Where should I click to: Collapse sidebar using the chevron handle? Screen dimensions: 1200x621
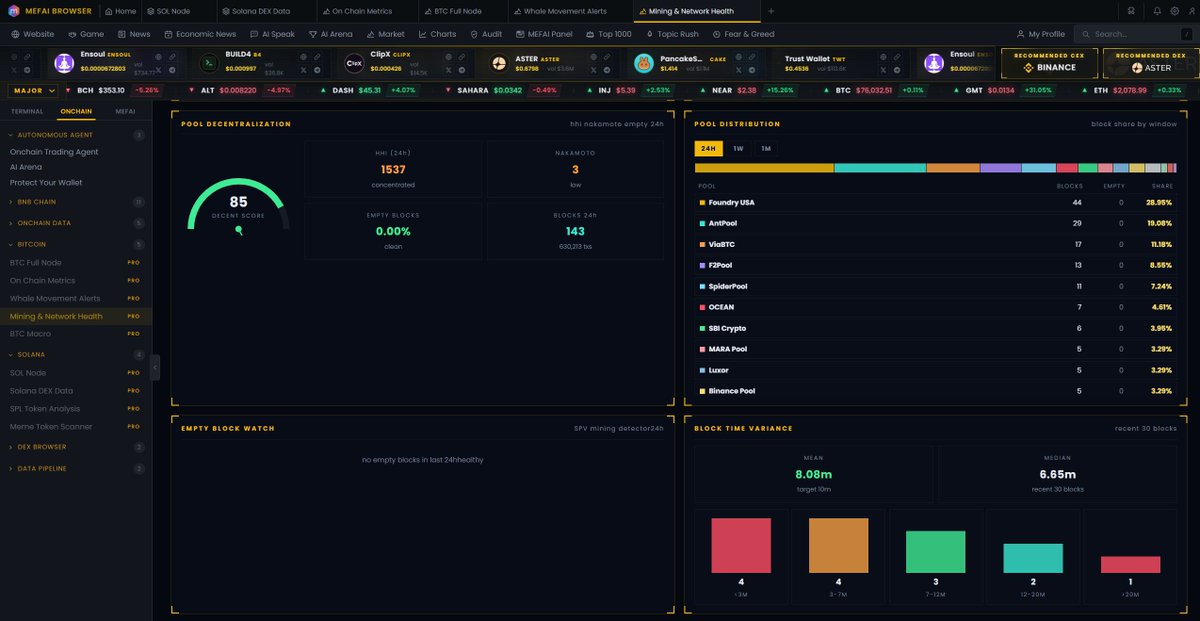click(x=155, y=368)
